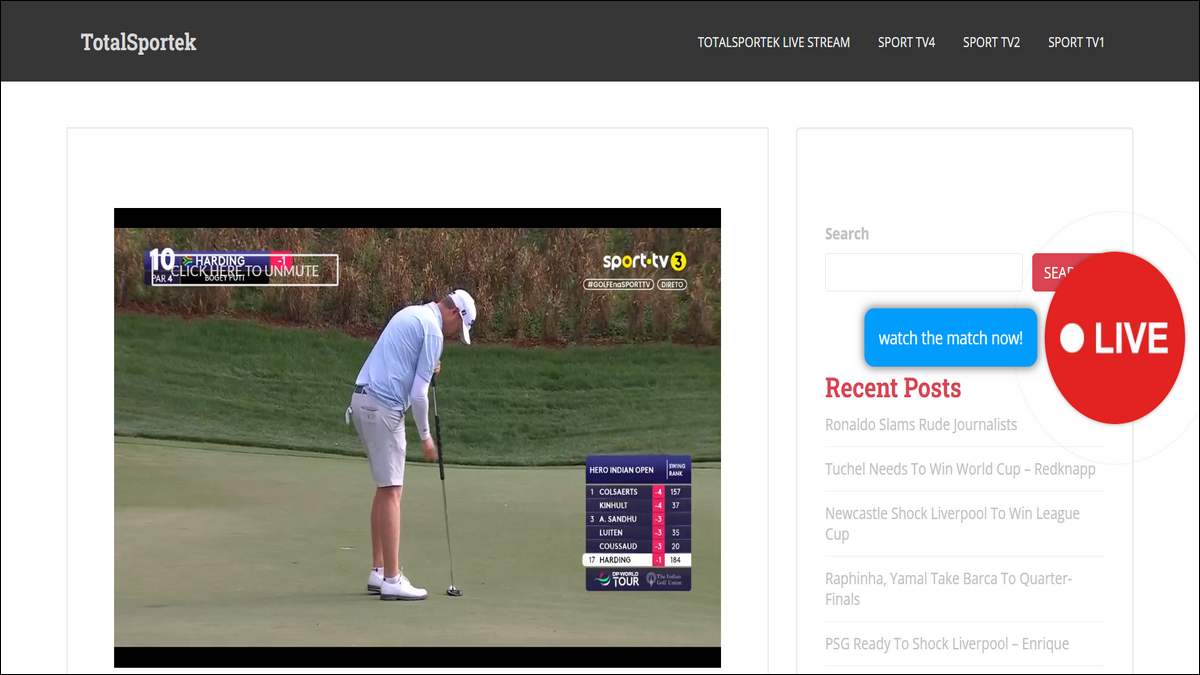
Task: Click the 'DIRETO' badge in video
Action: click(673, 285)
